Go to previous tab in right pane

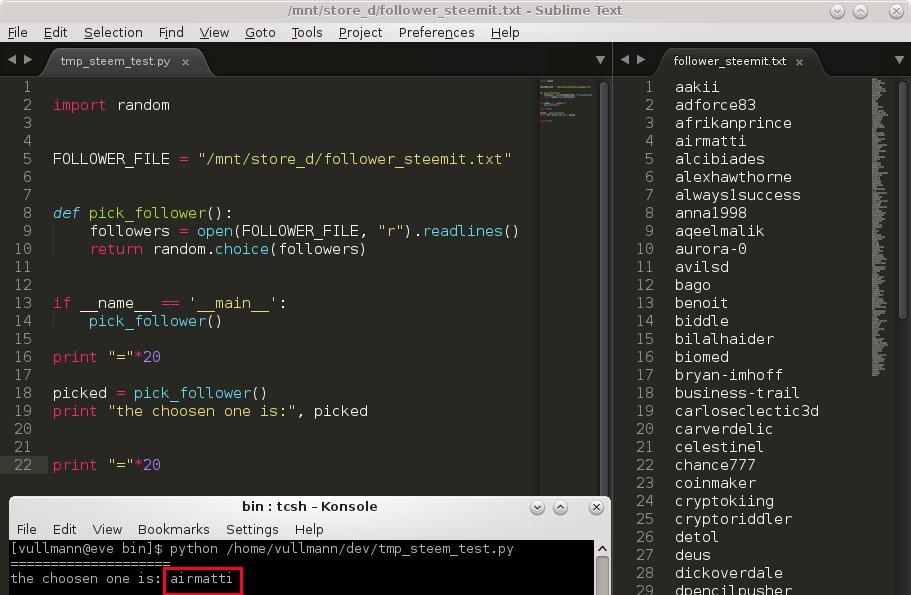tap(625, 59)
